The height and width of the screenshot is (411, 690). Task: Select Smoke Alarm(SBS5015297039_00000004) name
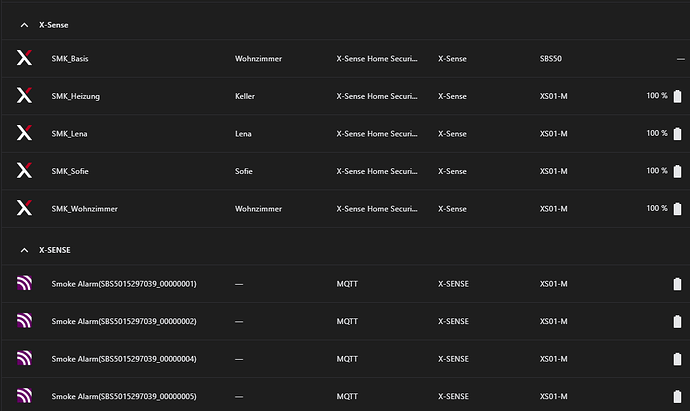pyautogui.click(x=124, y=359)
